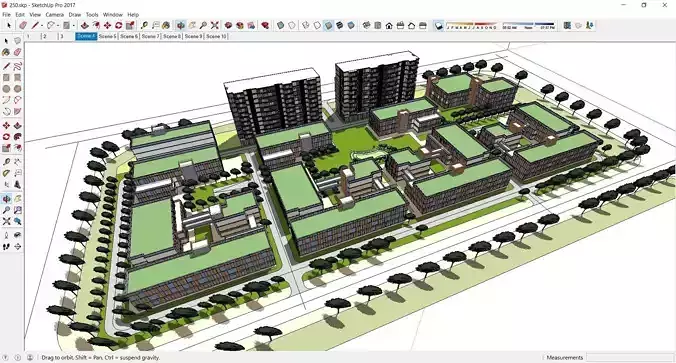Click Zoom Extents in top toolbar
Viewport: 676px width, 363px height.
(214, 25)
